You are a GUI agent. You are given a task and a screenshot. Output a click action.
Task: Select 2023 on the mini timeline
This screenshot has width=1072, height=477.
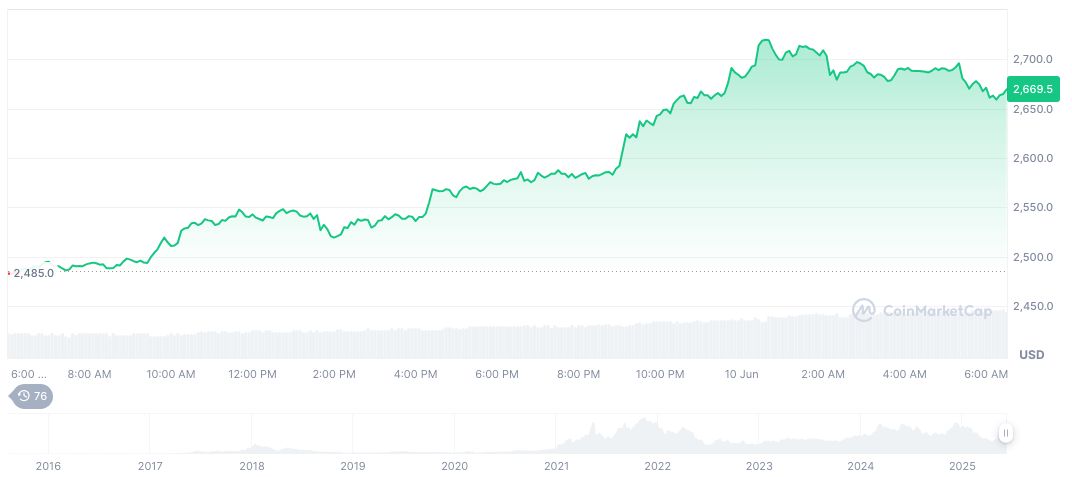759,465
